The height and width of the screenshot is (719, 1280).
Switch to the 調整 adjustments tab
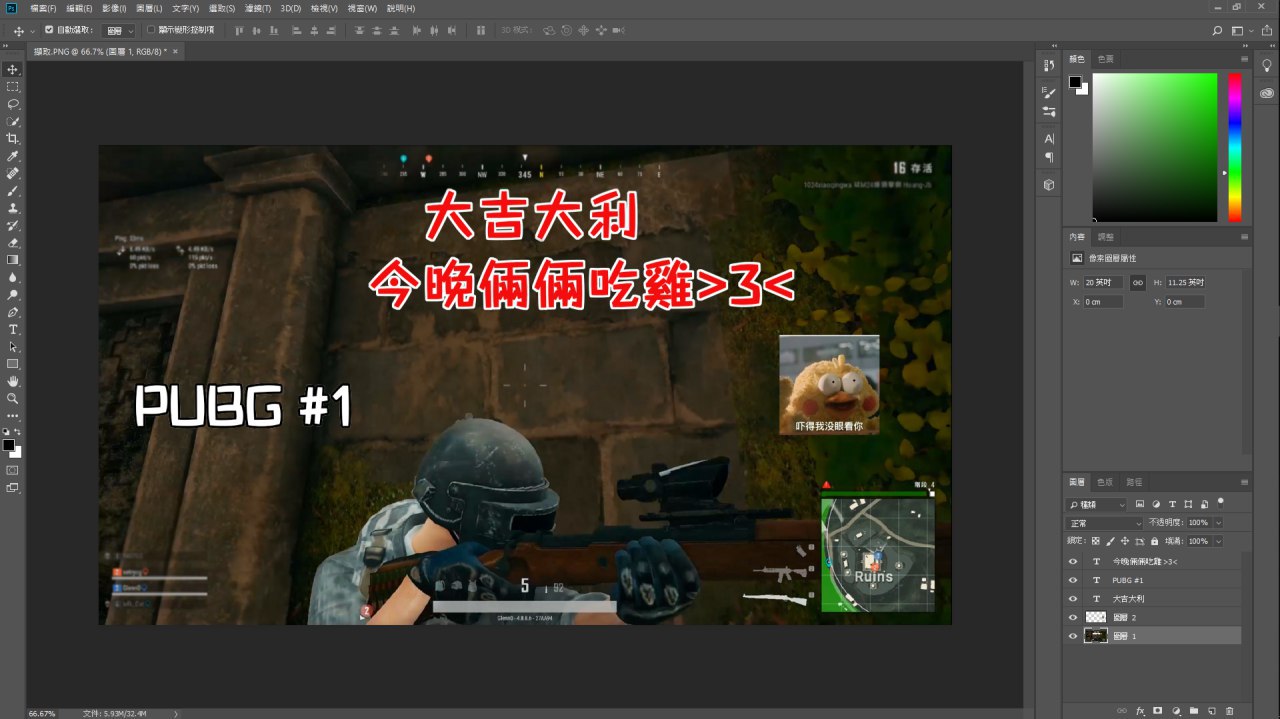click(1106, 237)
